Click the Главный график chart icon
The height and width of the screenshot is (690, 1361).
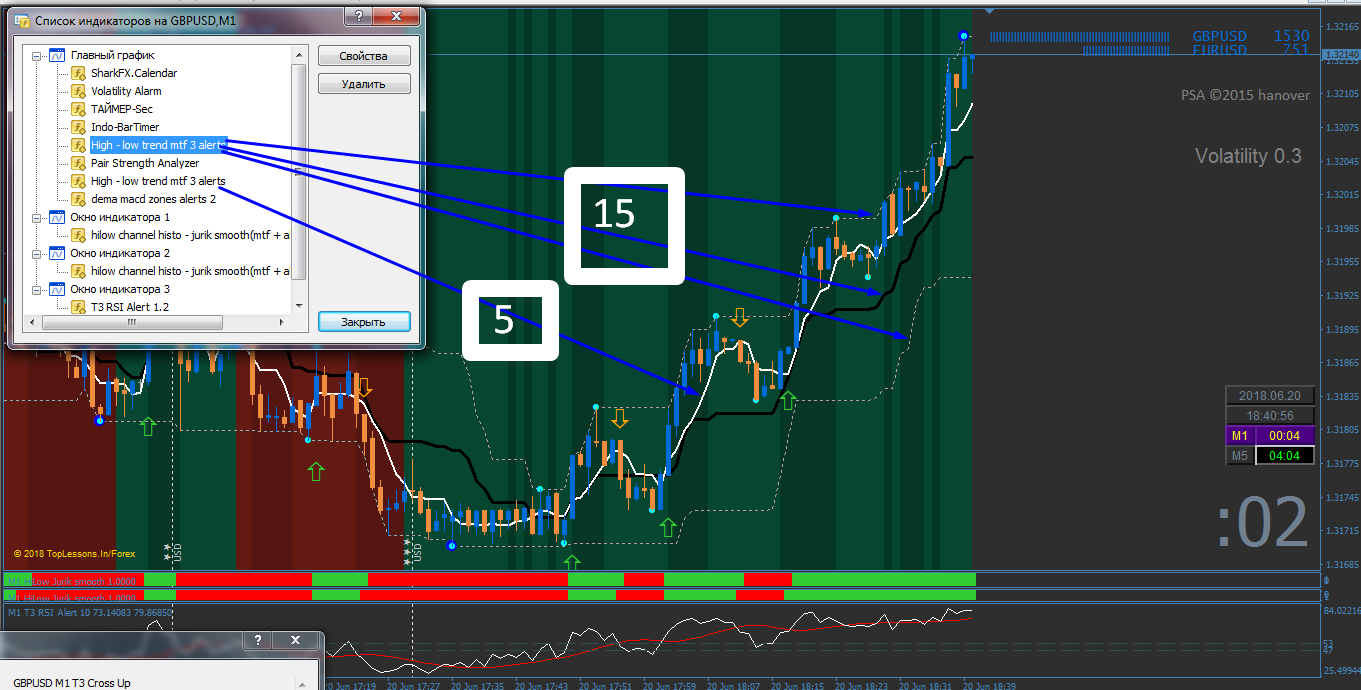(x=57, y=55)
